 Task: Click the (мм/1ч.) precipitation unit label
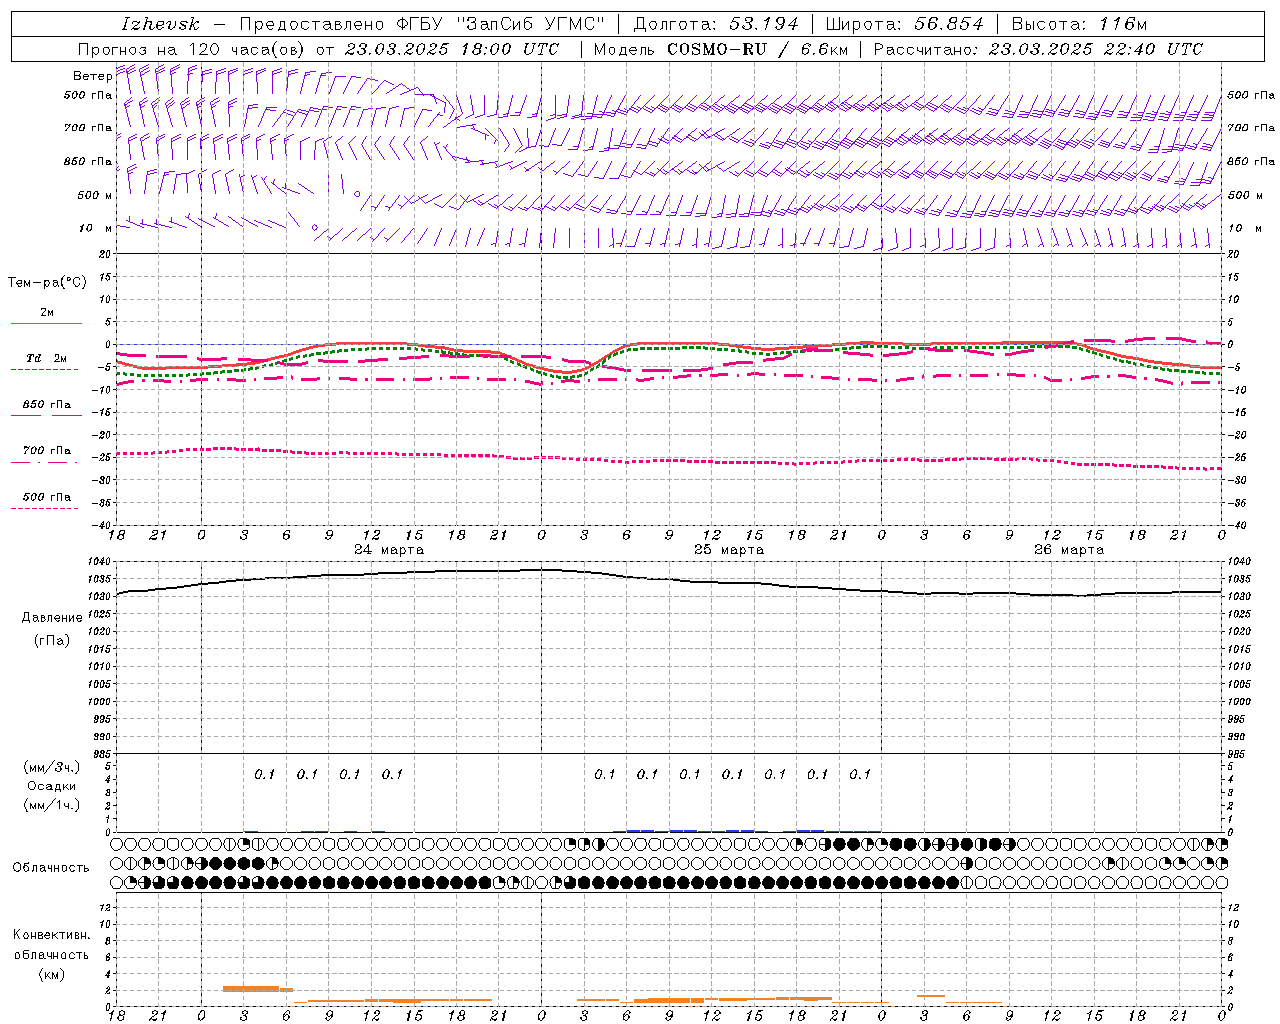[52, 805]
